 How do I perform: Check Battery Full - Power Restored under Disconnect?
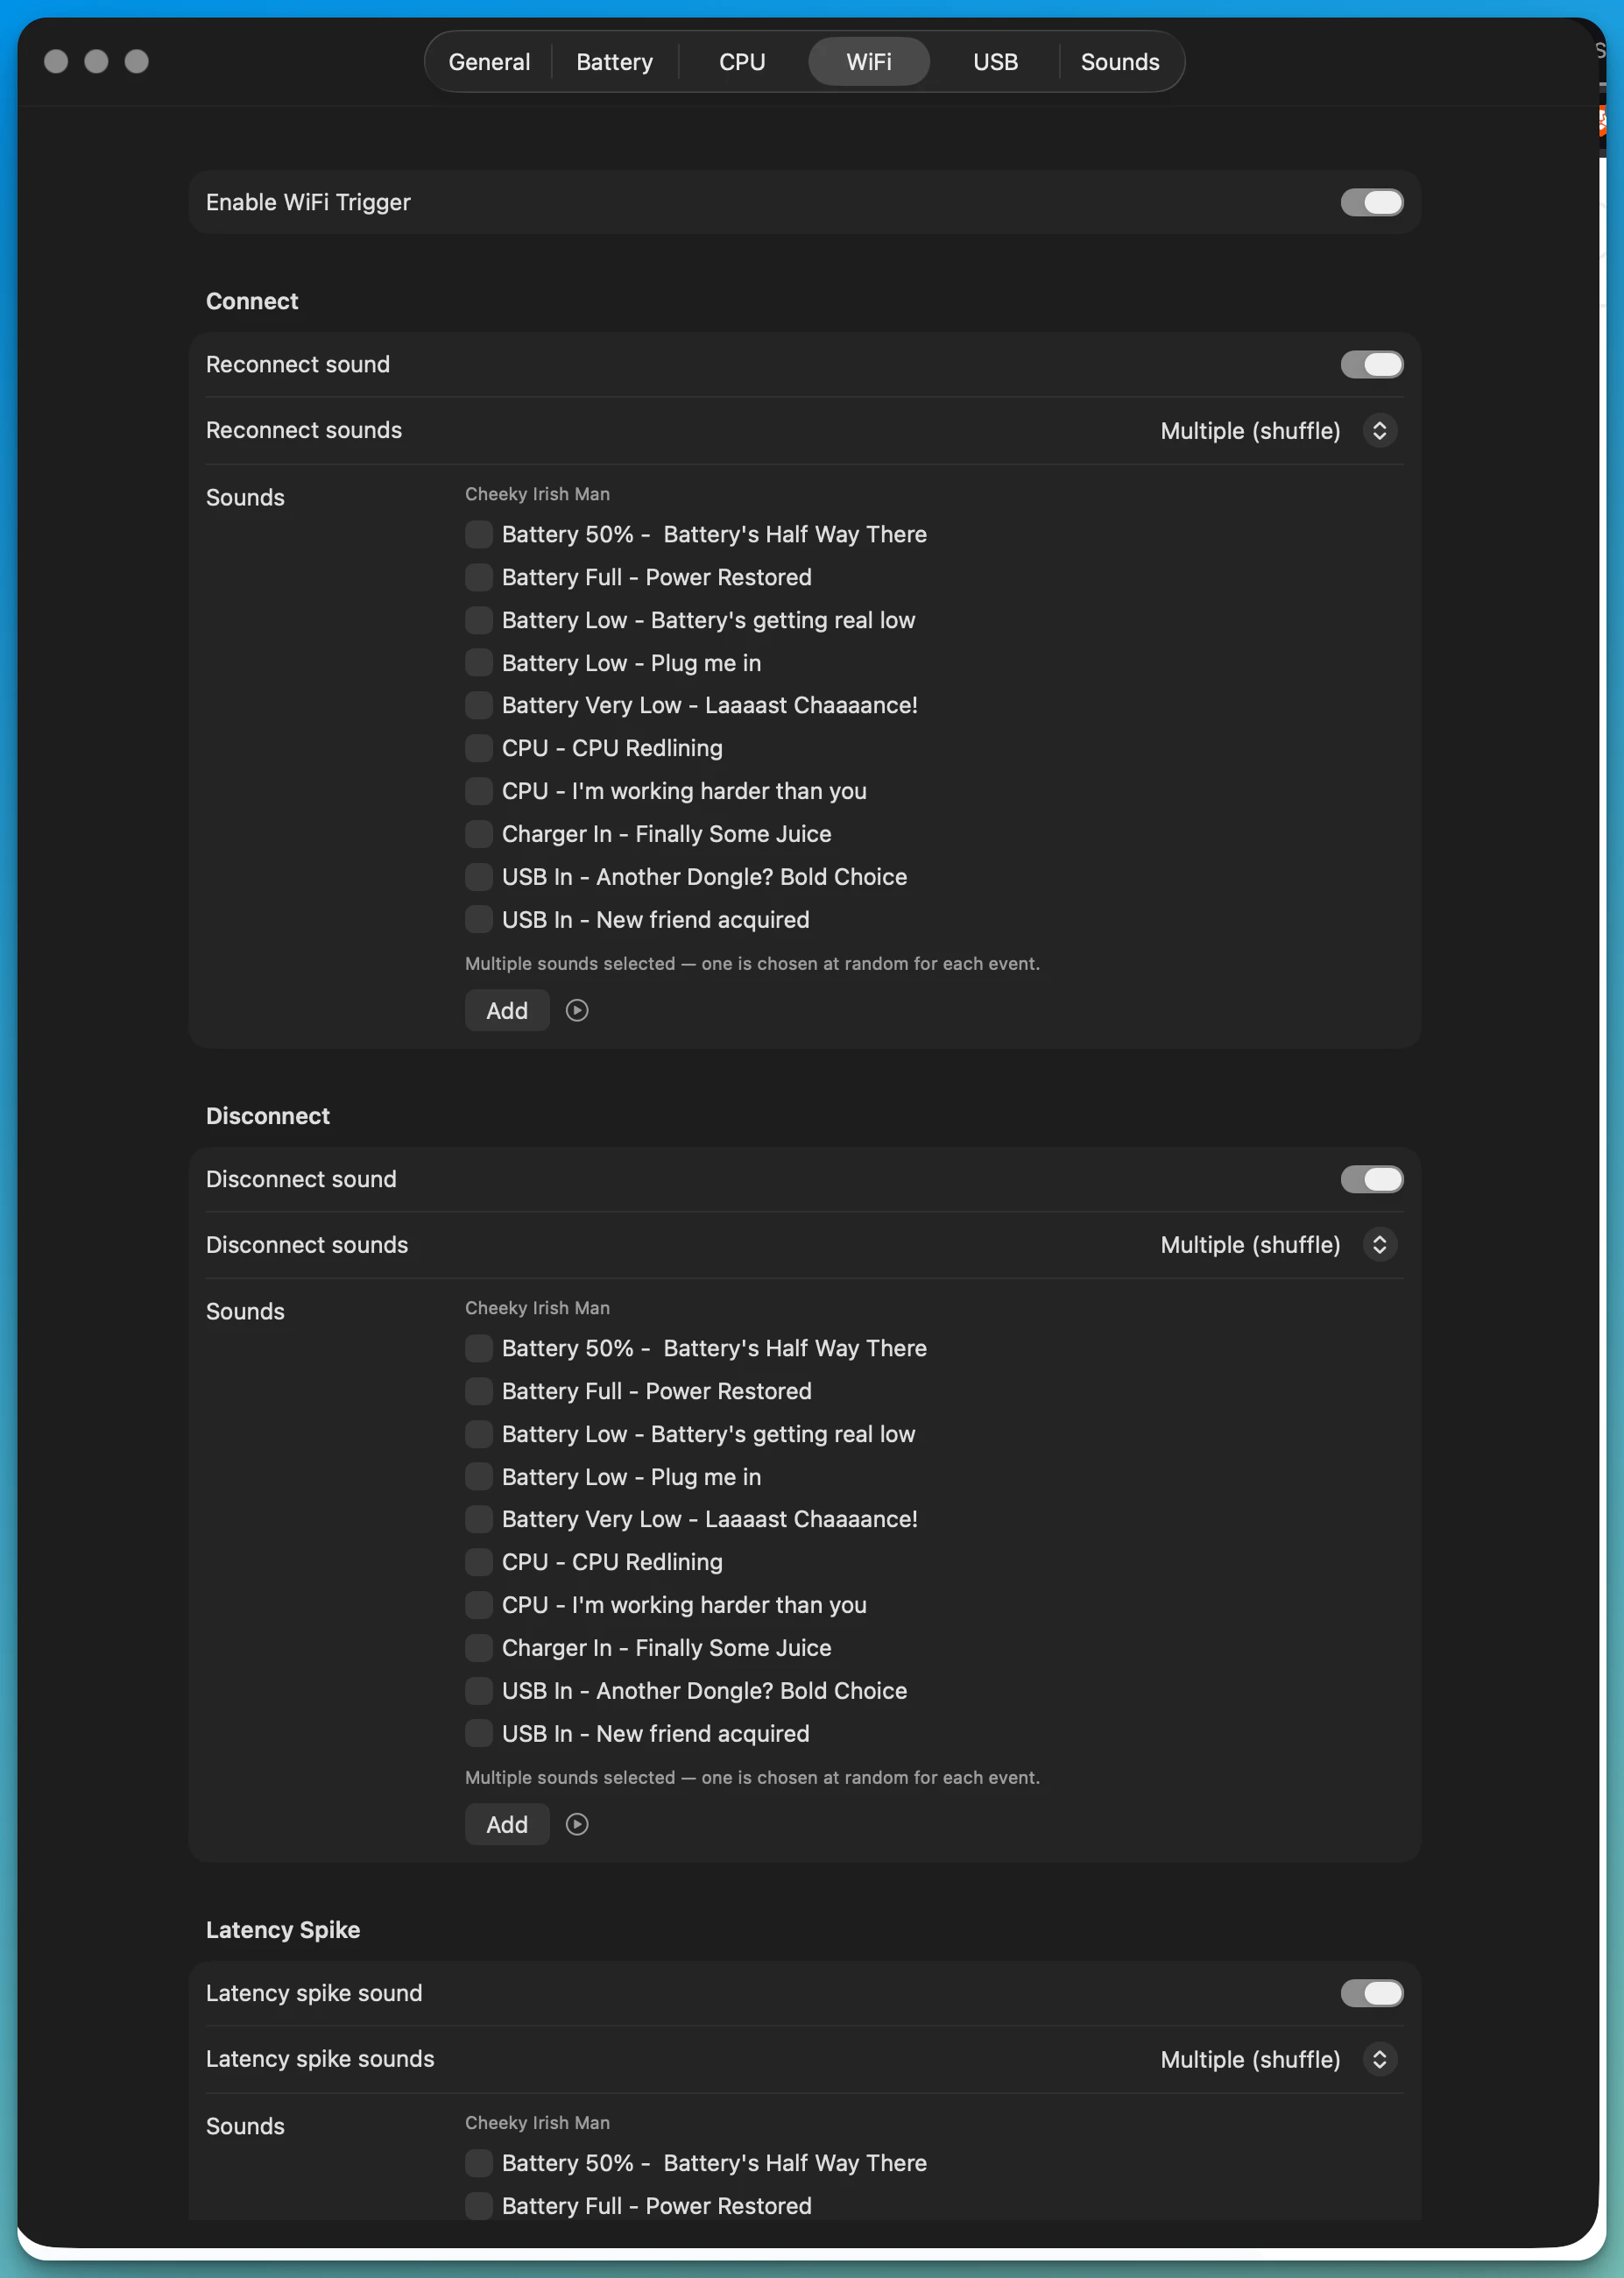coord(479,1391)
